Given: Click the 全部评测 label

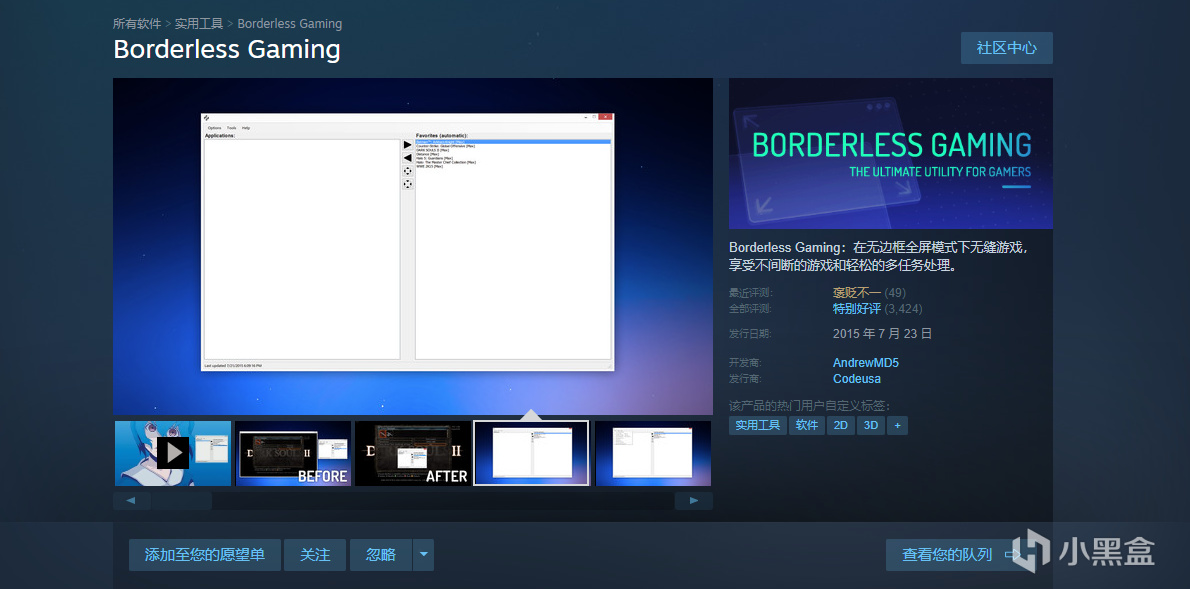Looking at the screenshot, I should coord(751,309).
